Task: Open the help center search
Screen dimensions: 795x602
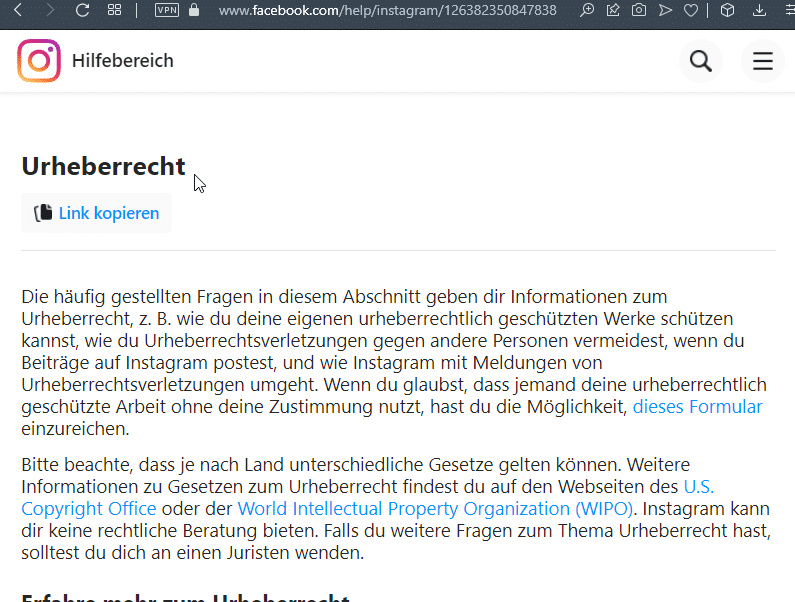Action: coord(701,61)
